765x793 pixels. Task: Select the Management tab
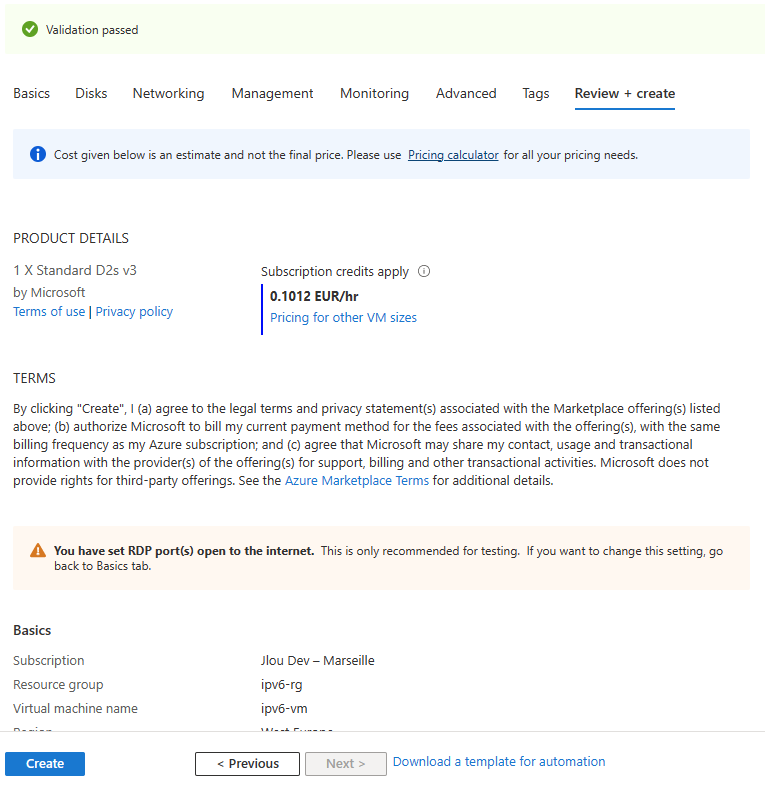coord(273,94)
